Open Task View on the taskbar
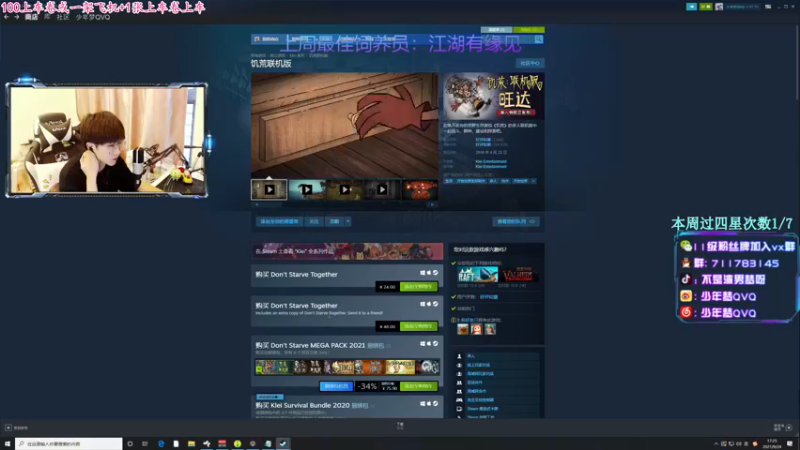Viewport: 800px width, 450px height. coord(145,444)
